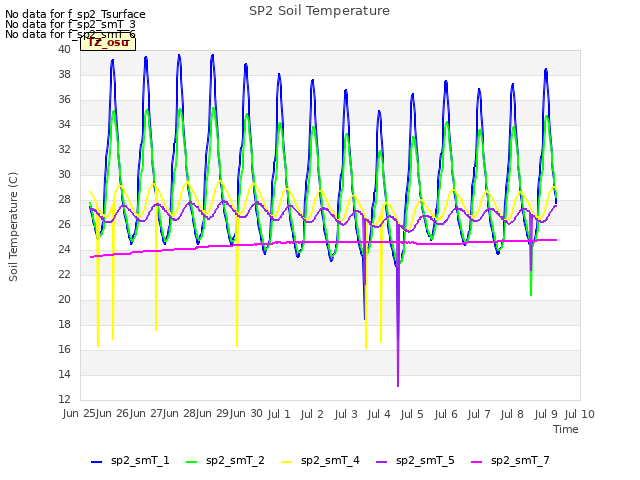Click the No data for f_sp2_smT_3 message

pos(70,24)
